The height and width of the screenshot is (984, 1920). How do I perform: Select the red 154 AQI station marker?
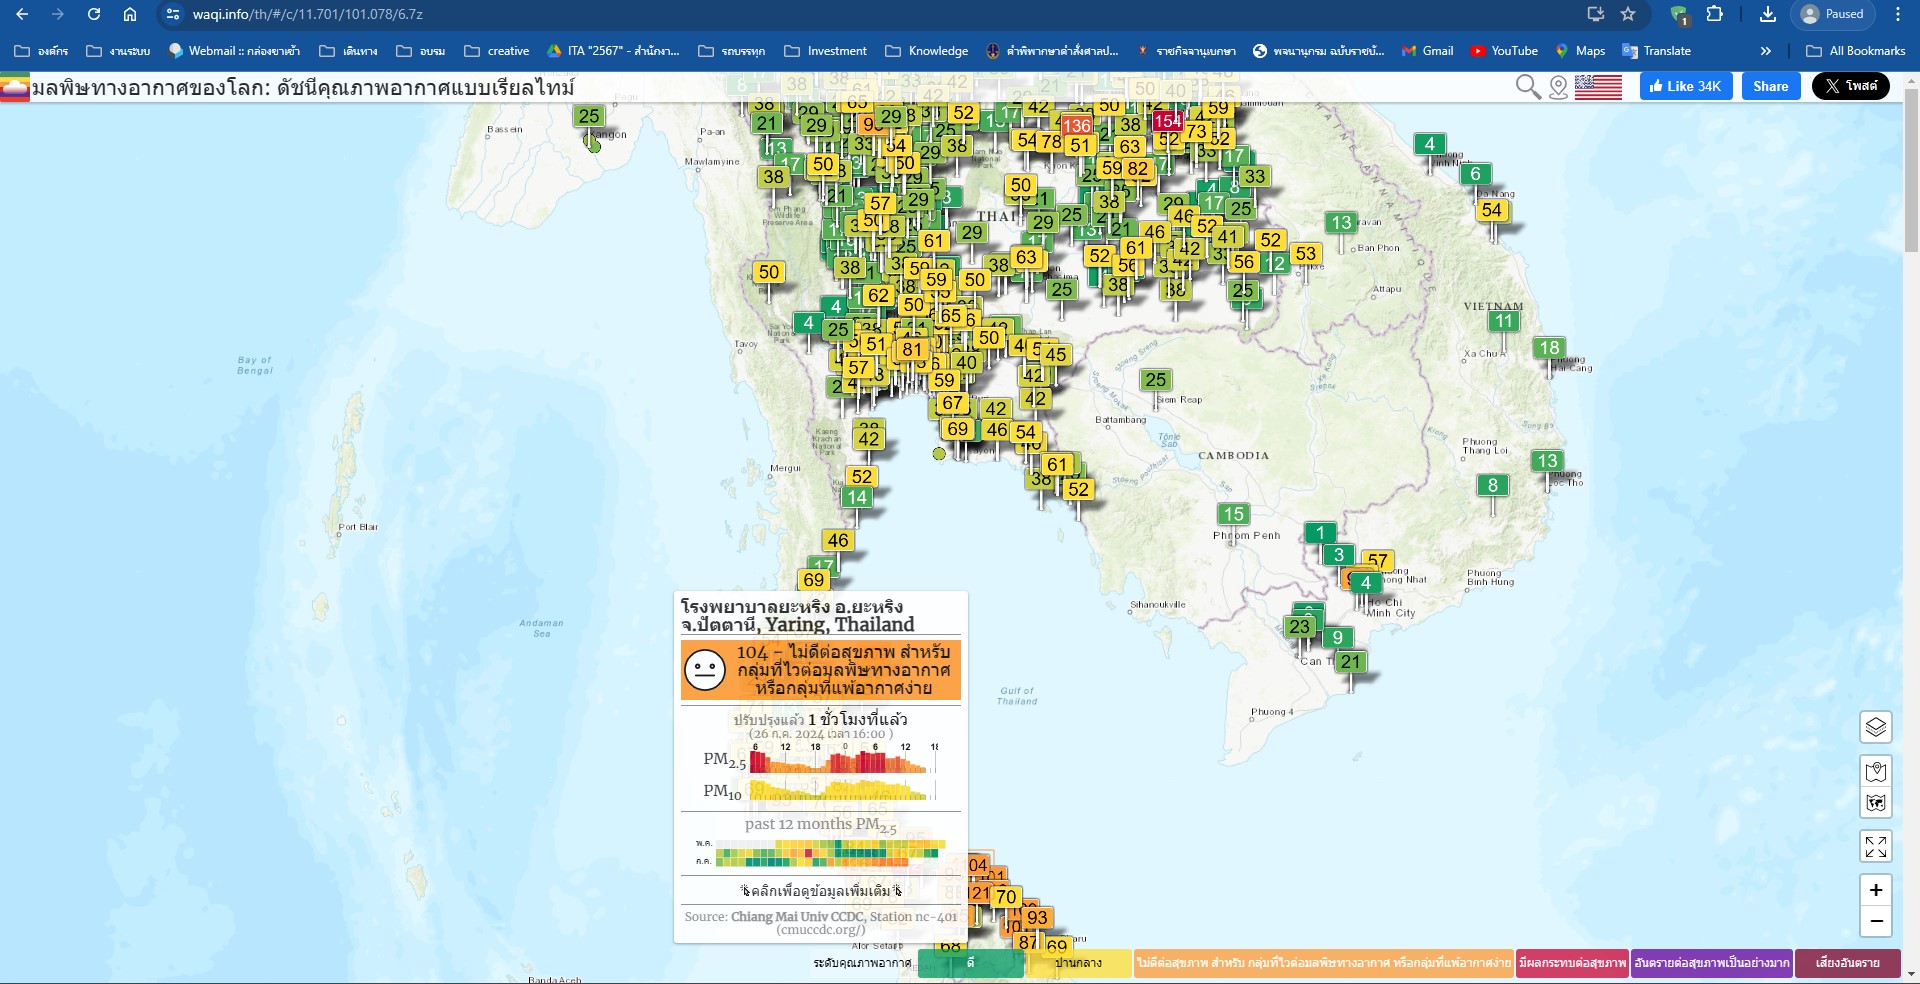coord(1166,121)
